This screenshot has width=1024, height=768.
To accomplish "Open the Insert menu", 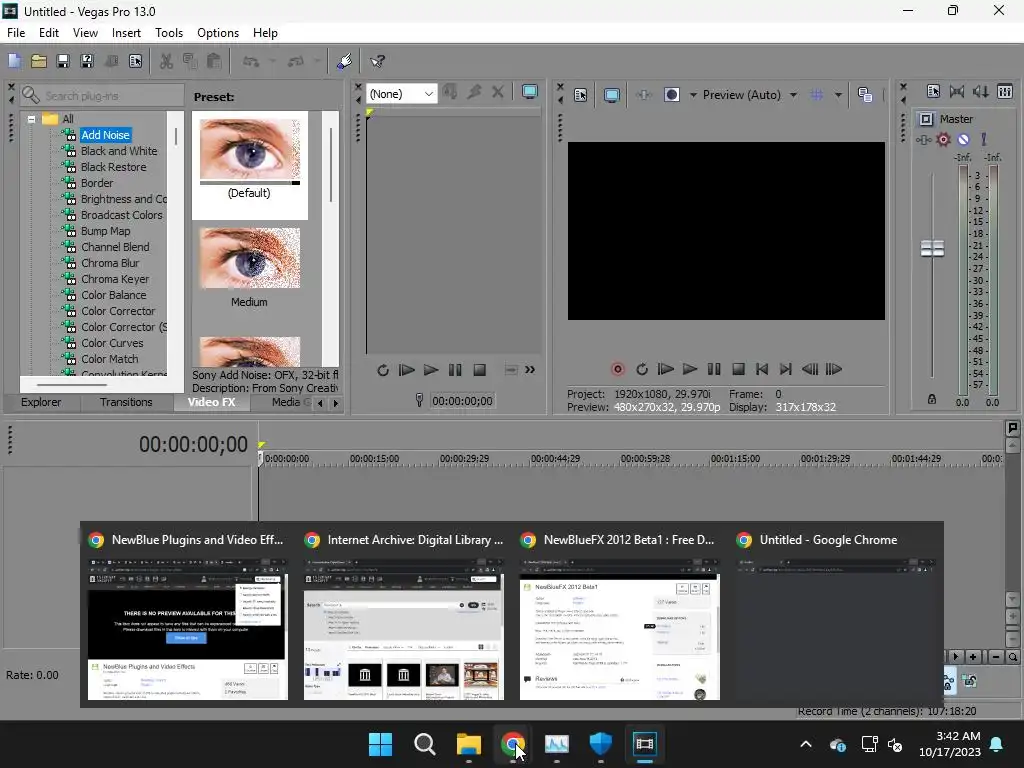I will (126, 33).
